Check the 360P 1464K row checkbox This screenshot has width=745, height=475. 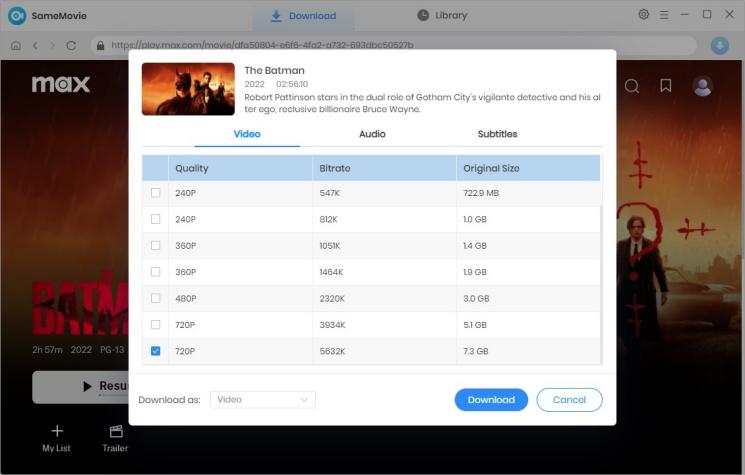(155, 272)
